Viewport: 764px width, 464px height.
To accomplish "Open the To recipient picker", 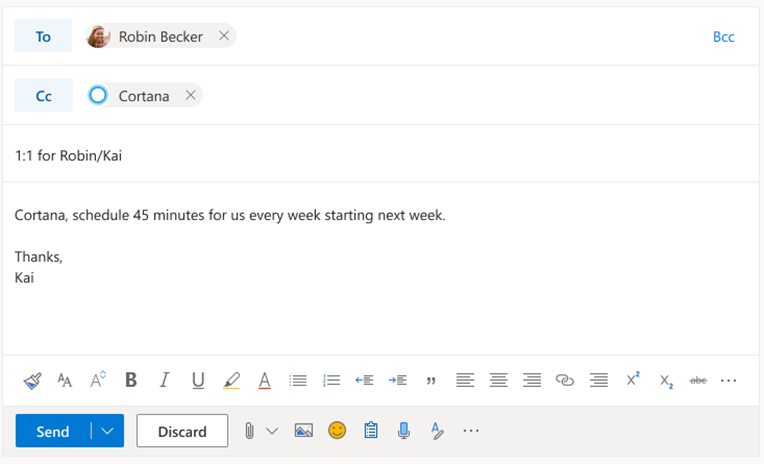I will (43, 36).
